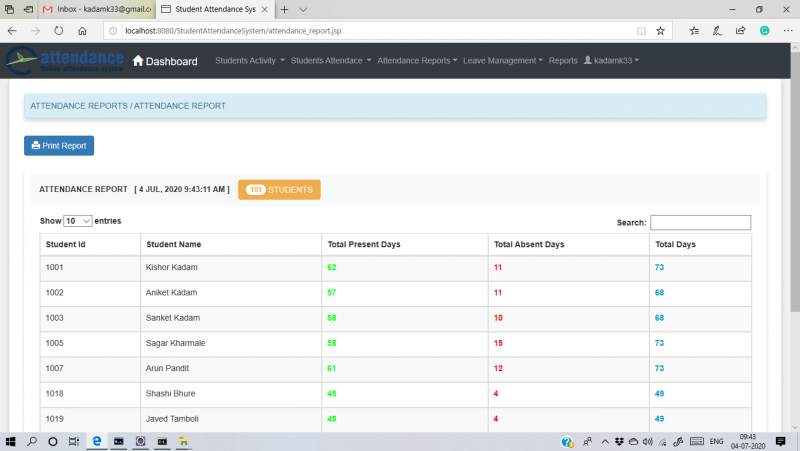Click the ENG language indicator
Viewport: 800px width, 451px height.
click(716, 442)
